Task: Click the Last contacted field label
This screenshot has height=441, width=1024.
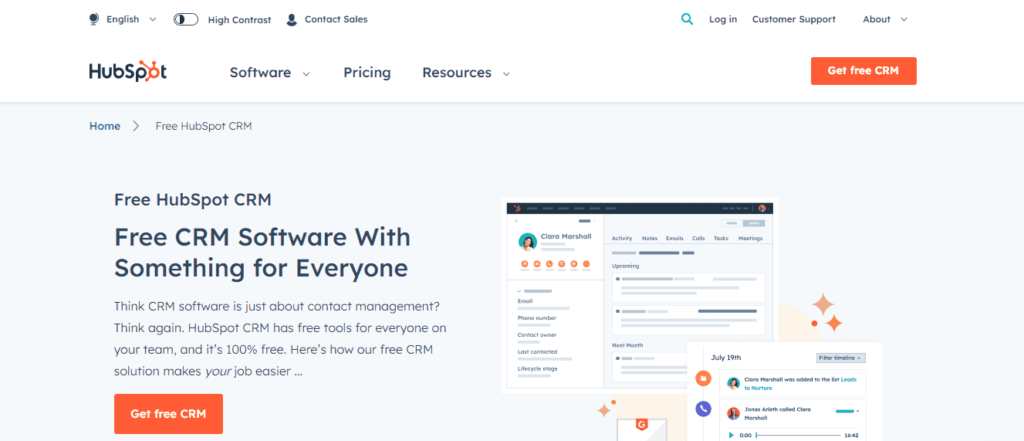Action: click(x=537, y=352)
